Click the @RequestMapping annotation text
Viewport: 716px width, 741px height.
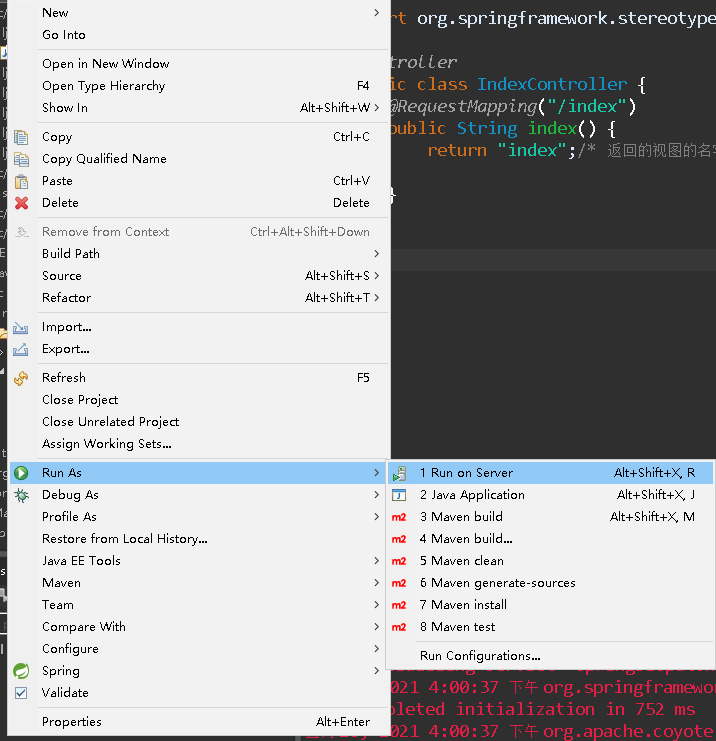464,107
